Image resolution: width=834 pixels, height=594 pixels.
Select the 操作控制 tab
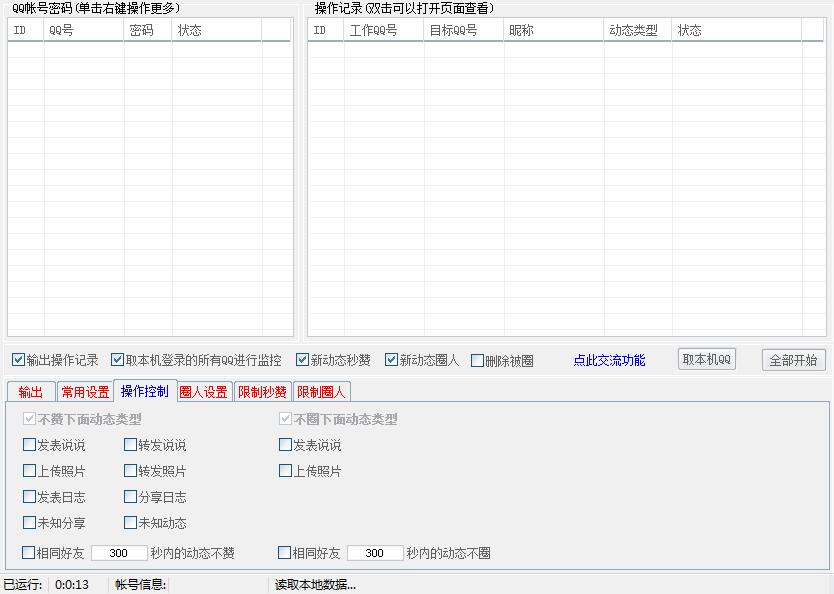click(x=145, y=391)
